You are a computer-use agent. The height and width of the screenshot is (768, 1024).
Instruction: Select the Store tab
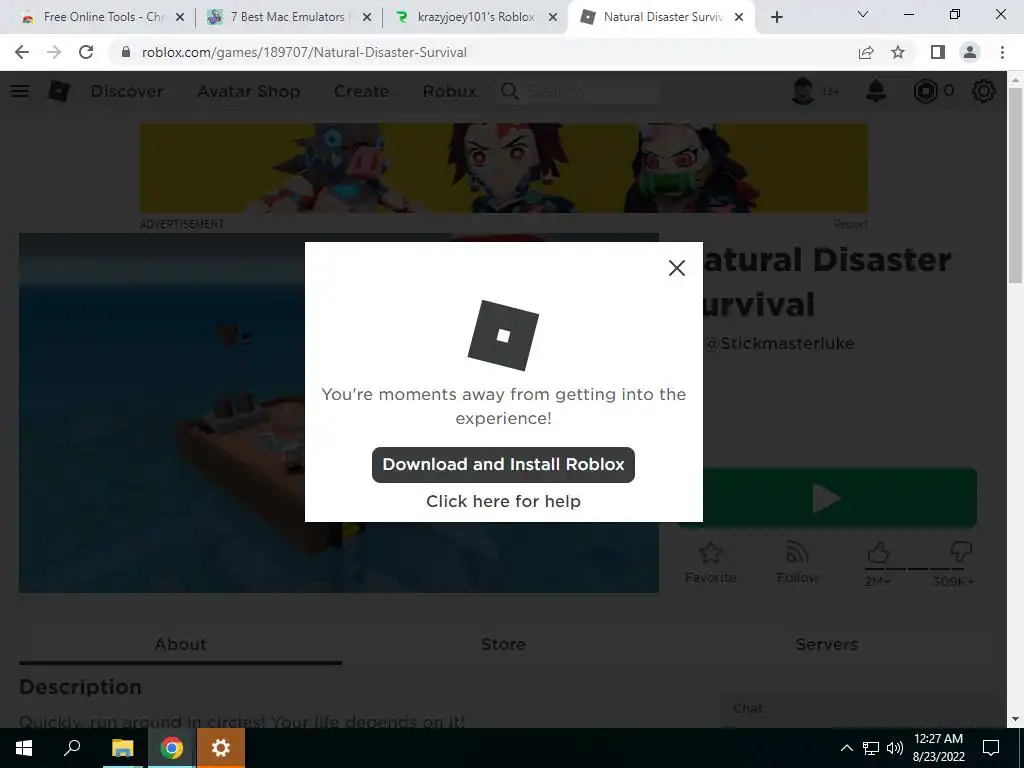(x=504, y=644)
